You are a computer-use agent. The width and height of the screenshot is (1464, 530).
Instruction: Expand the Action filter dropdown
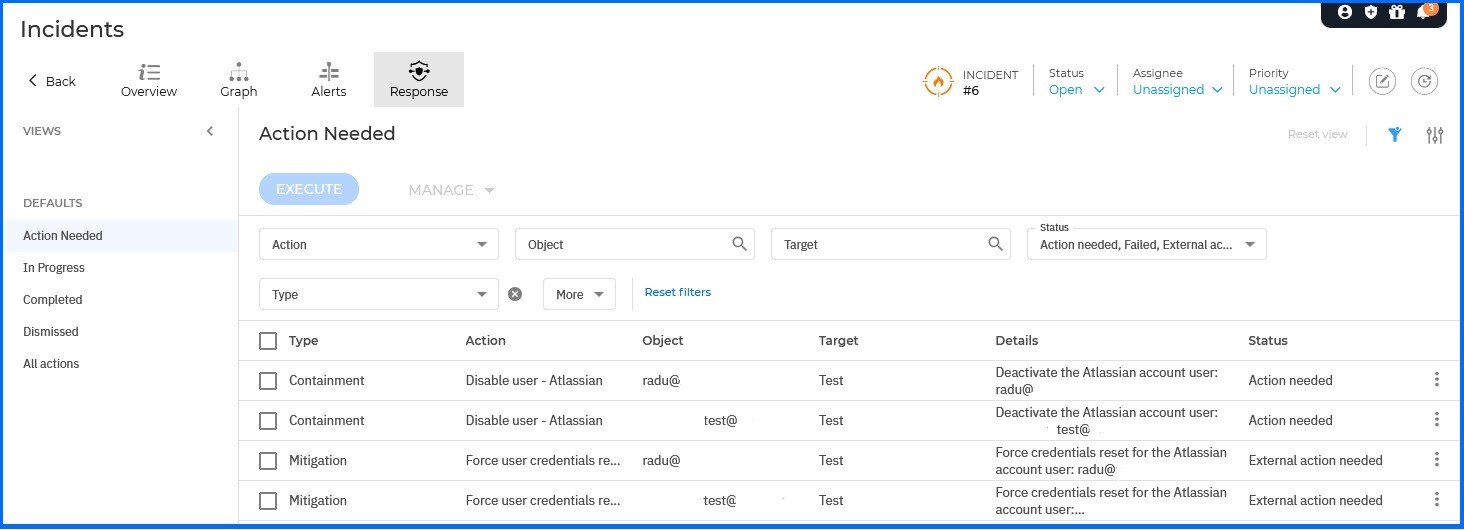(378, 244)
